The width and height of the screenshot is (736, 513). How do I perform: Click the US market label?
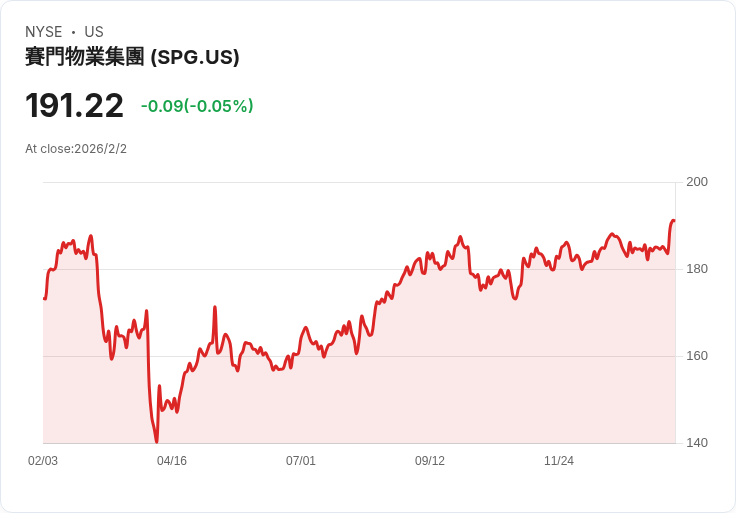[x=94, y=32]
